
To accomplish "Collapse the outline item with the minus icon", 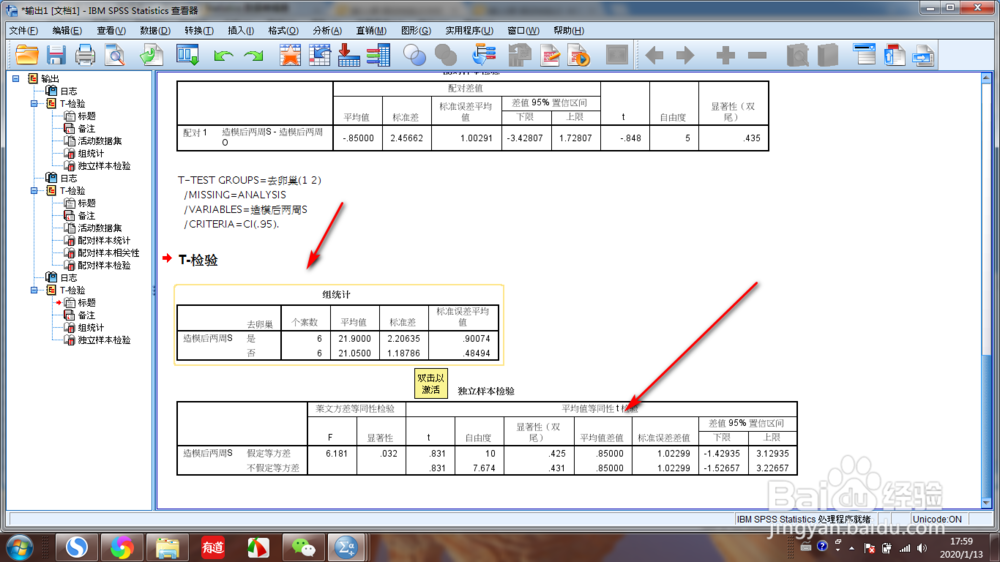I will [x=757, y=55].
